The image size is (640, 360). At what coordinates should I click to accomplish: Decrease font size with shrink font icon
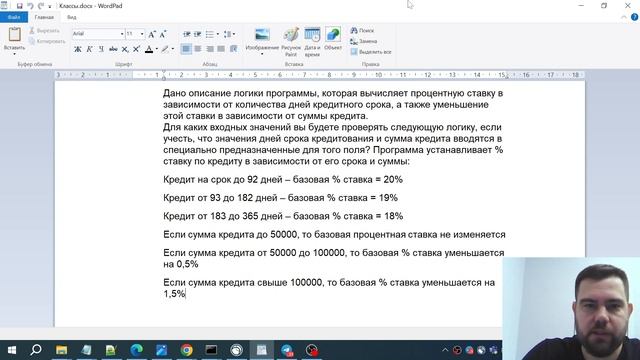click(163, 34)
